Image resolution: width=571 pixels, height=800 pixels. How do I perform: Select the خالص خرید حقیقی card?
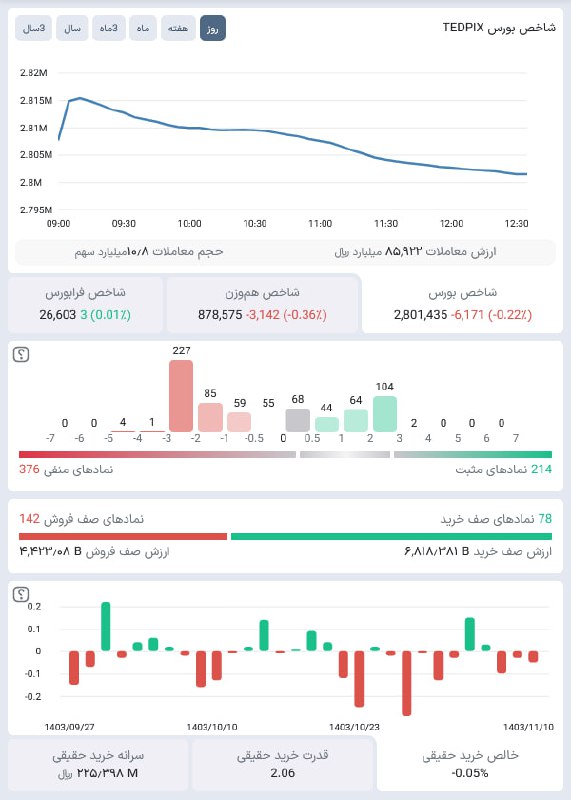[470, 764]
